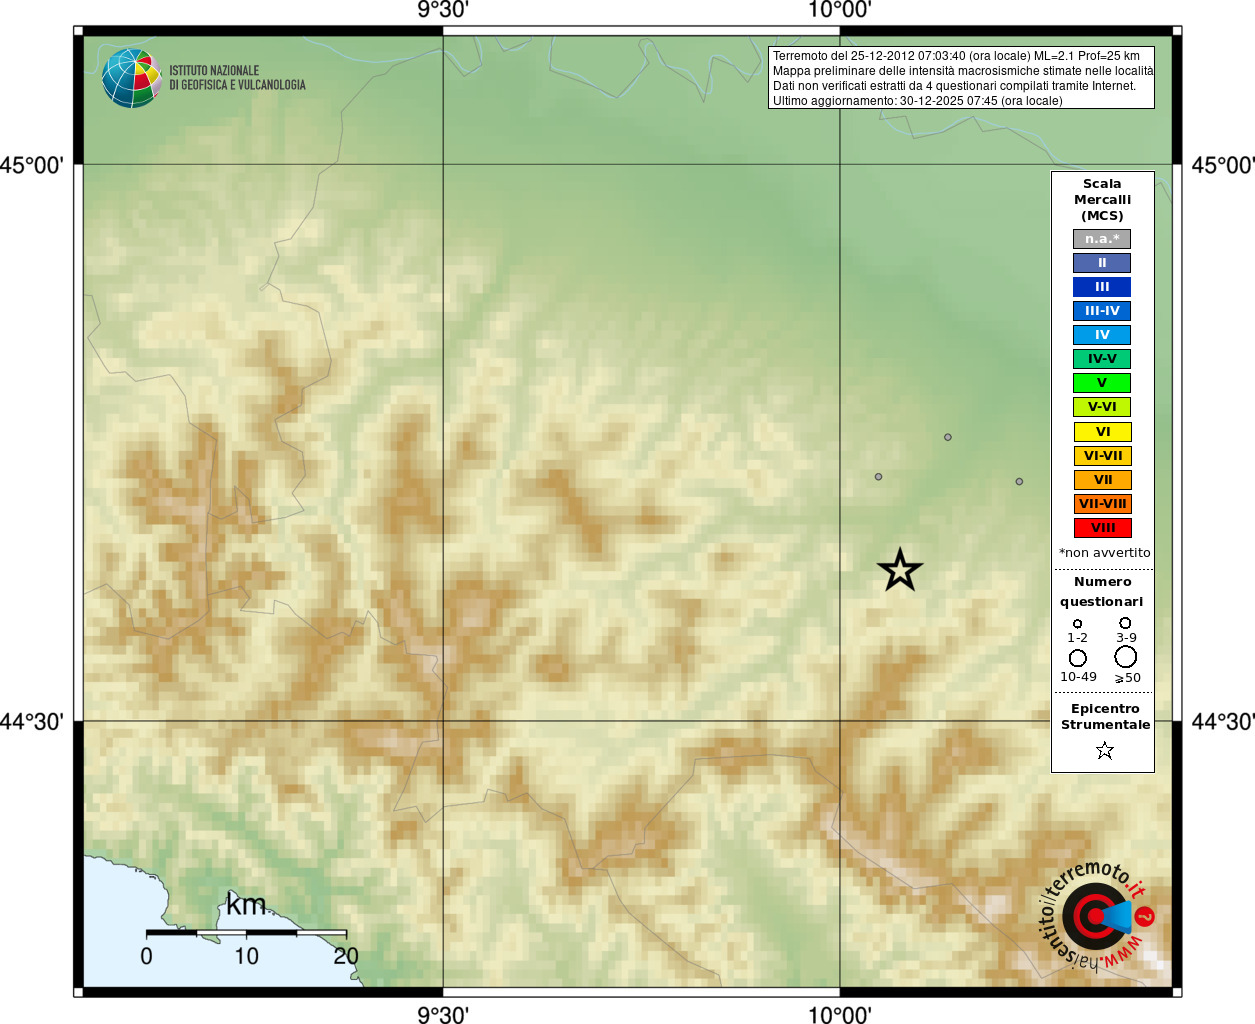Image resolution: width=1255 pixels, height=1024 pixels.
Task: Select the VII-VIII legend swatch
Action: pyautogui.click(x=1102, y=504)
